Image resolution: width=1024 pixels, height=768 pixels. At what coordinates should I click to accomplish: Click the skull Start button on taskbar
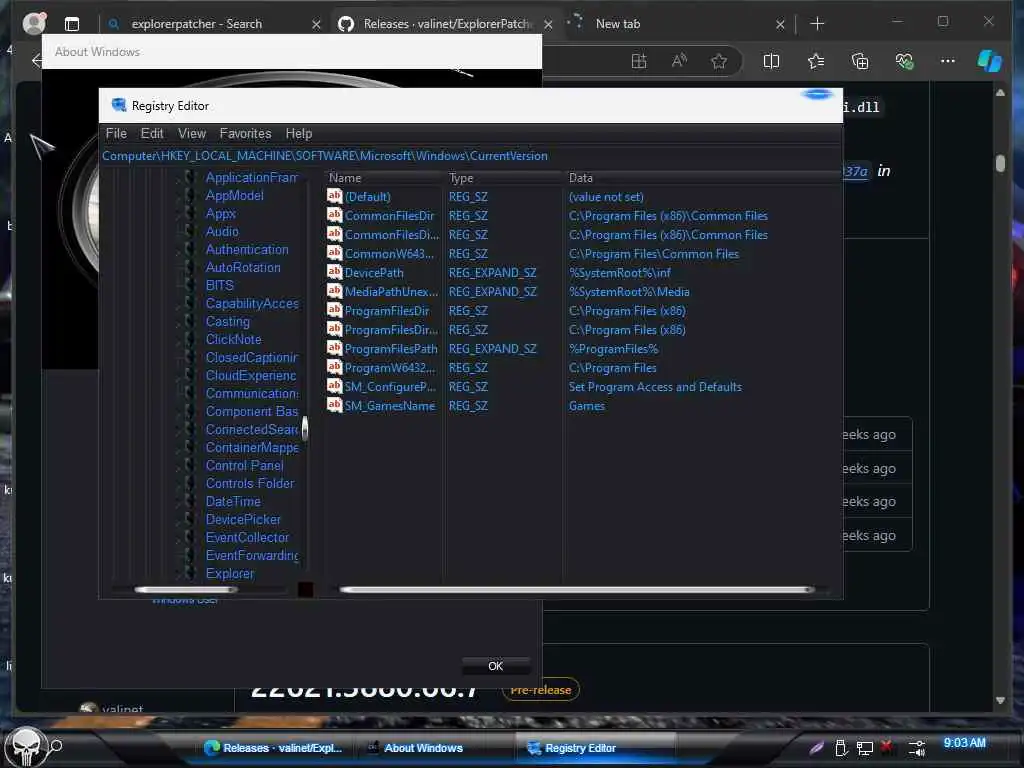26,746
